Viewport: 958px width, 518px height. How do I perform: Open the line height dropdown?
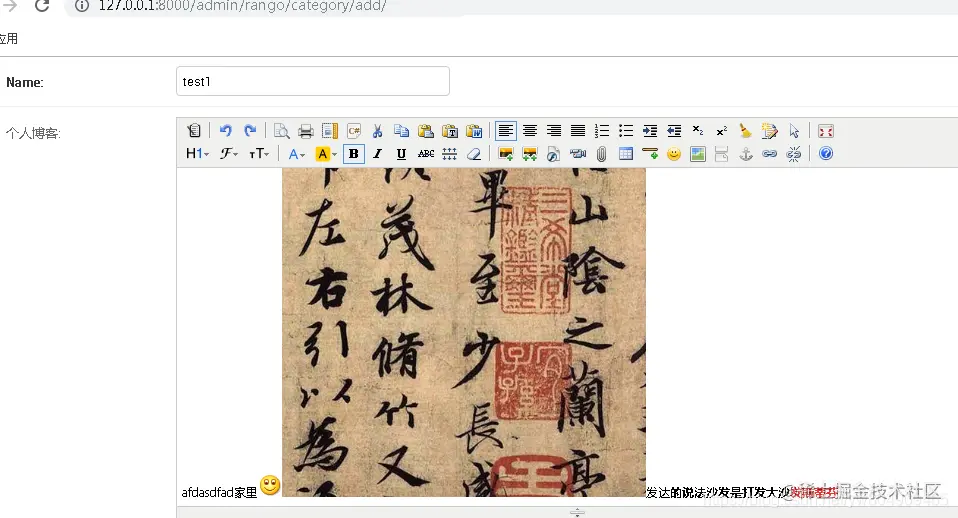tap(450, 154)
